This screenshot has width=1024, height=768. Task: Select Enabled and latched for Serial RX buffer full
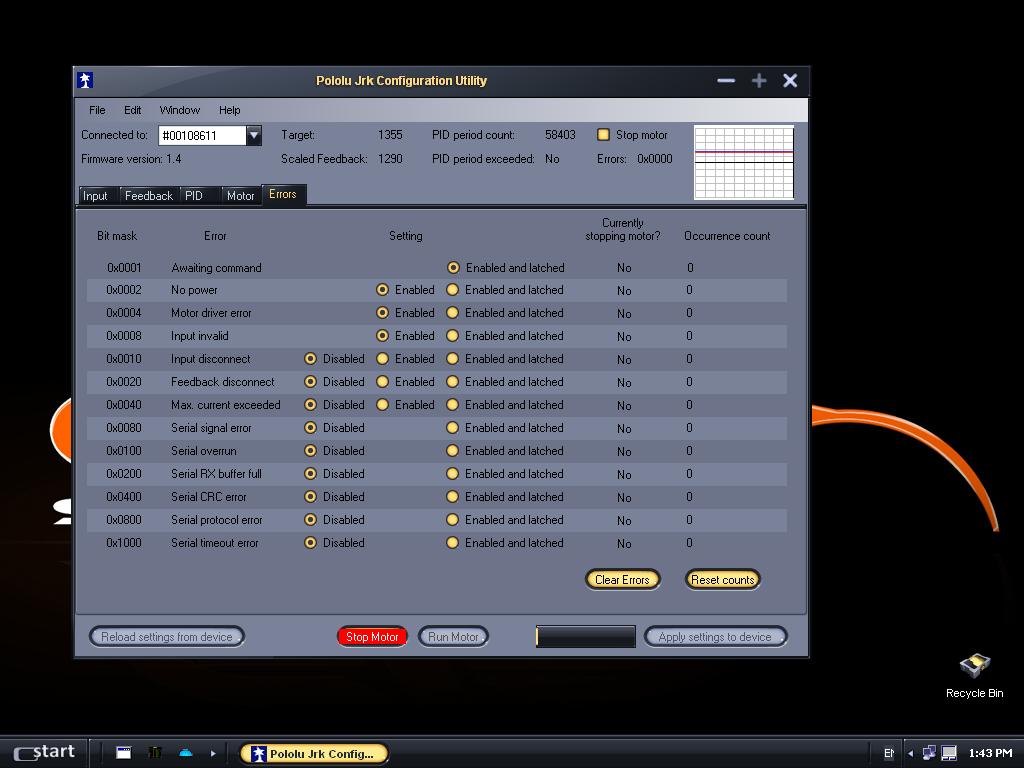coord(452,473)
